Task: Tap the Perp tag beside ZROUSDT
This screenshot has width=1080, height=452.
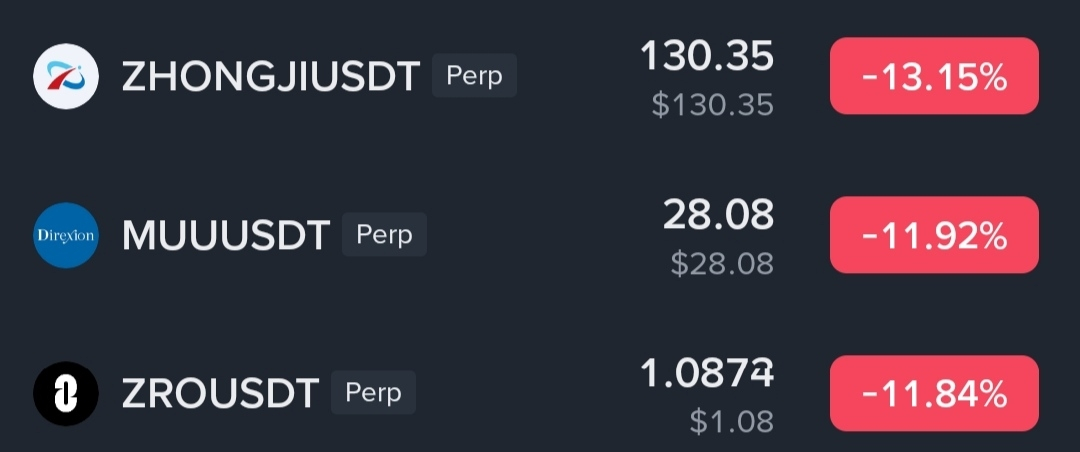Action: click(373, 392)
